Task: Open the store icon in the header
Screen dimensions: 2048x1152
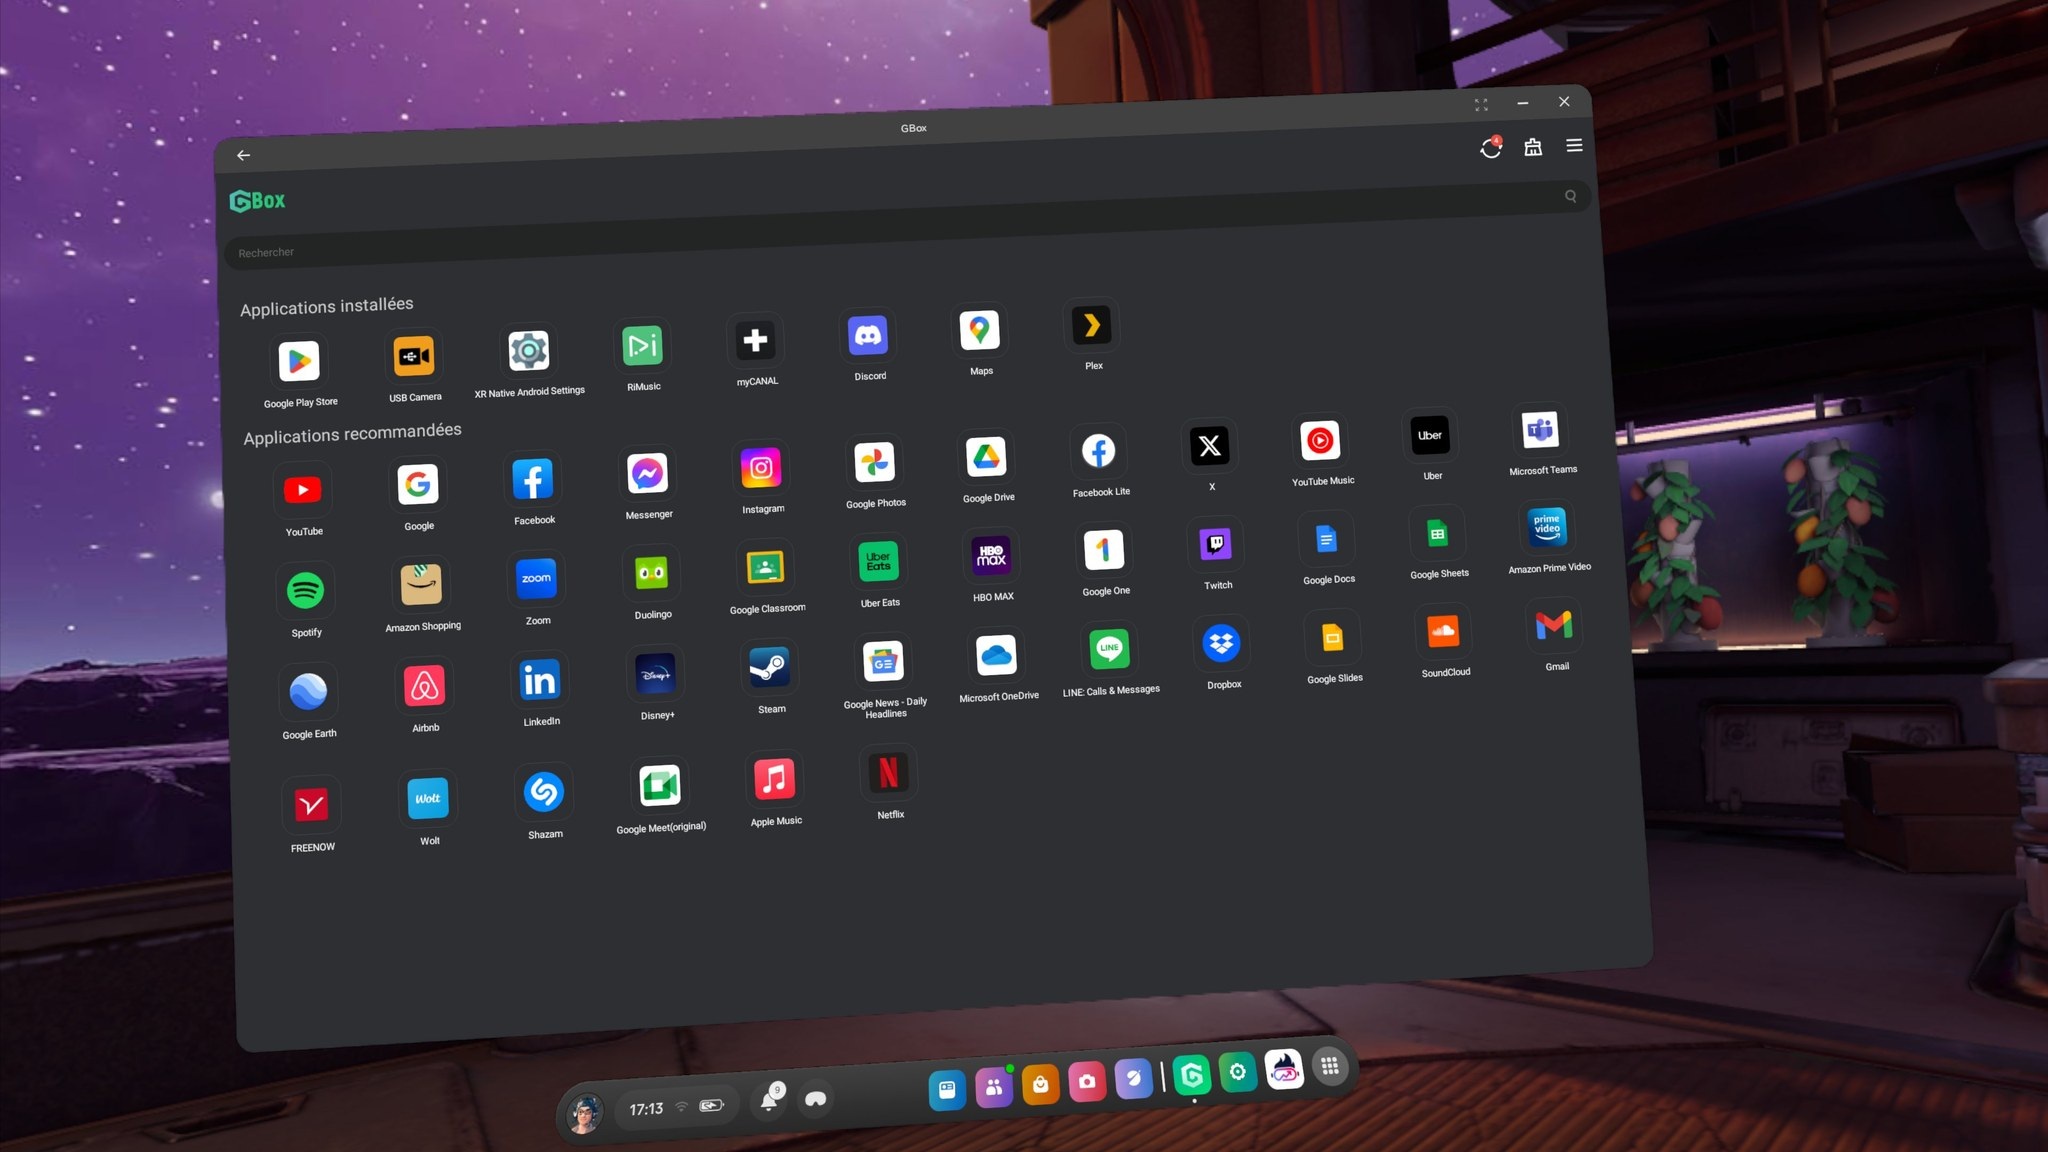Action: (x=1533, y=147)
